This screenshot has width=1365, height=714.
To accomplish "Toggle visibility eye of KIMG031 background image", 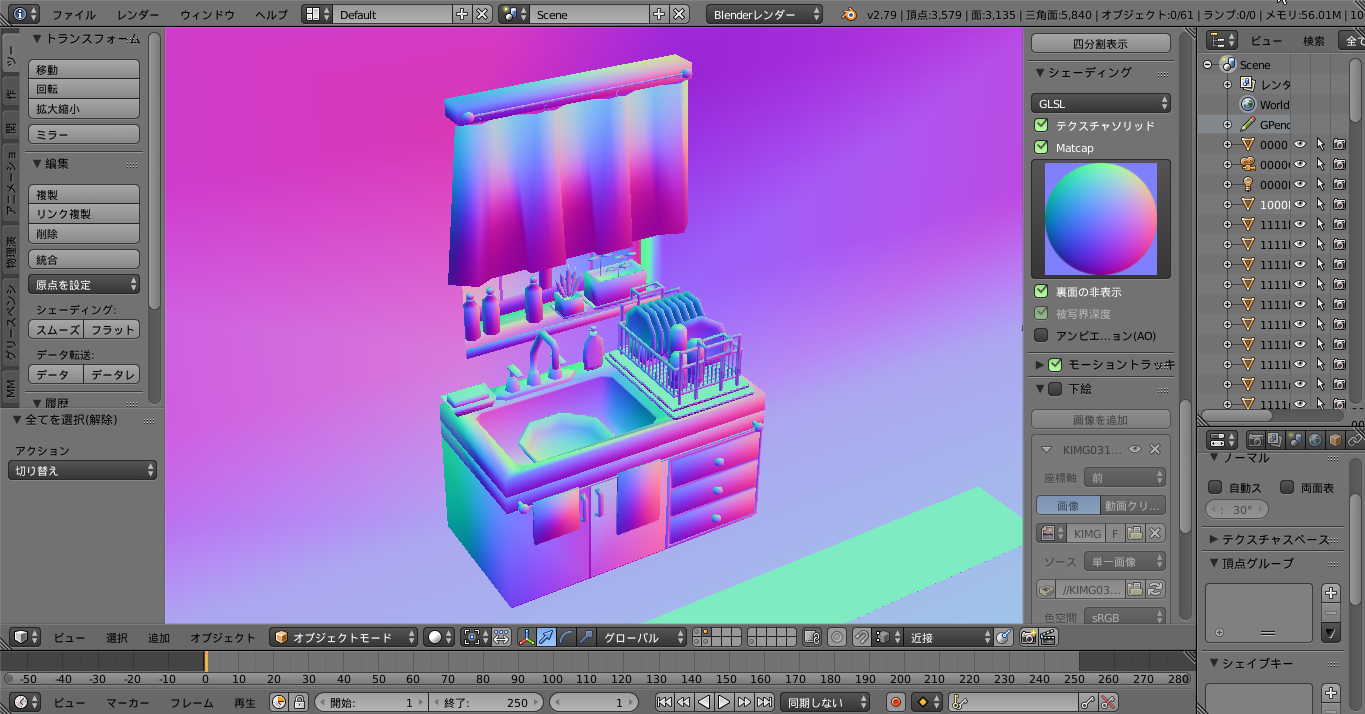I will [1136, 450].
